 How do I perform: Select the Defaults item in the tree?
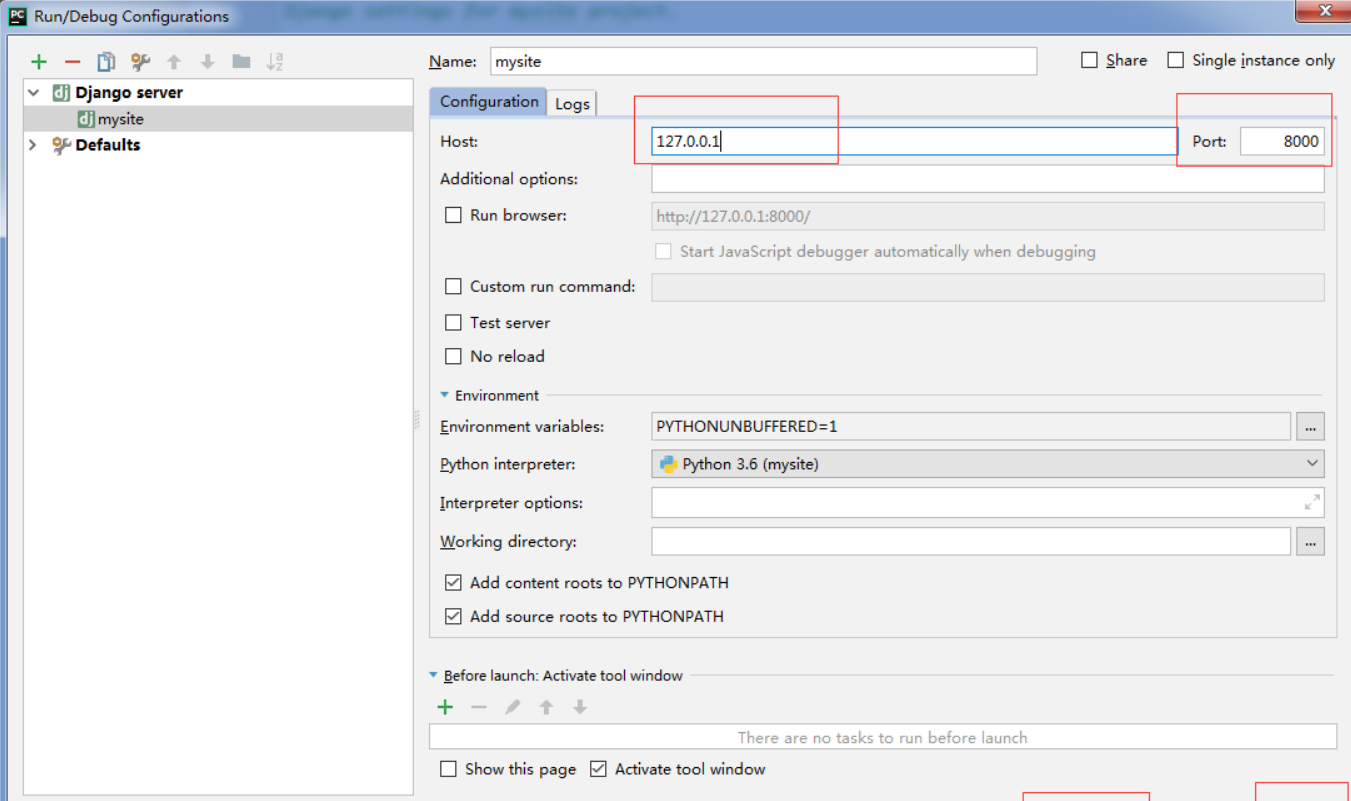coord(107,145)
